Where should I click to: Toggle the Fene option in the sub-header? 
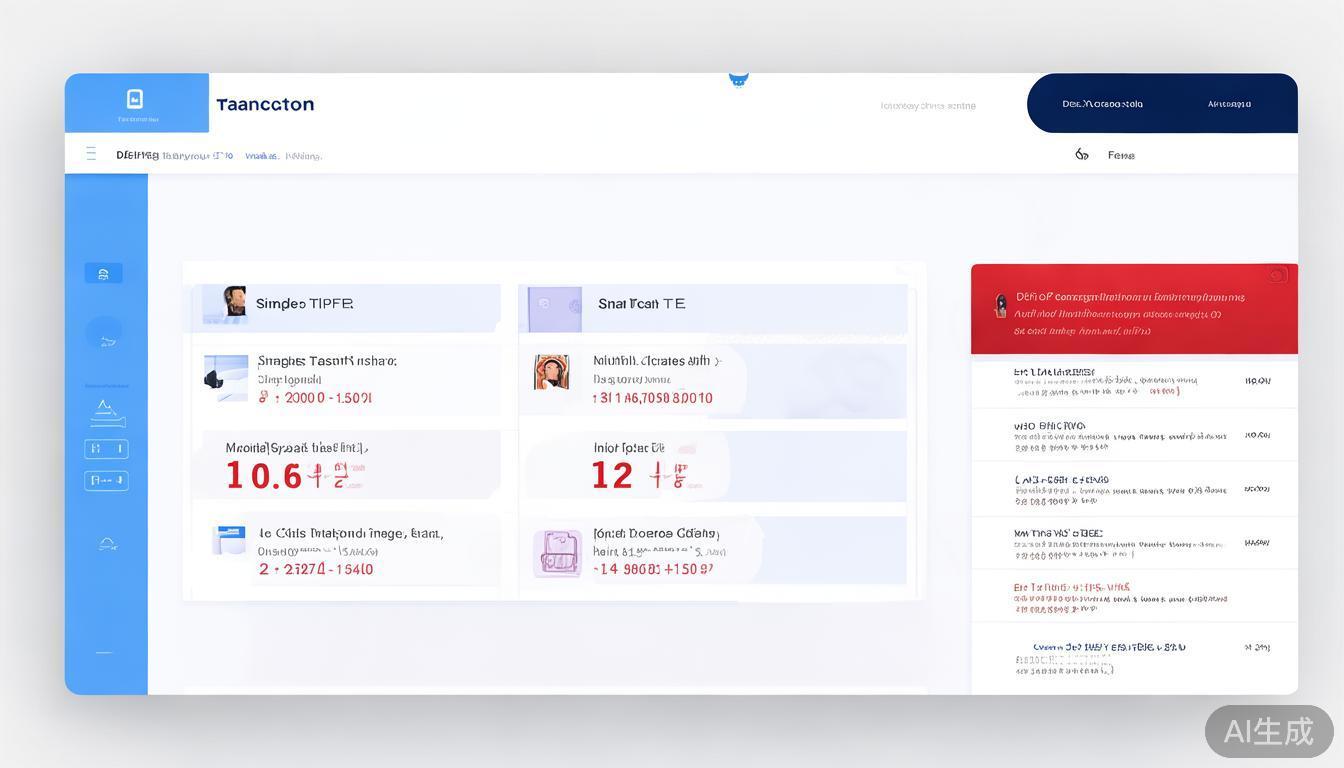coord(1121,155)
